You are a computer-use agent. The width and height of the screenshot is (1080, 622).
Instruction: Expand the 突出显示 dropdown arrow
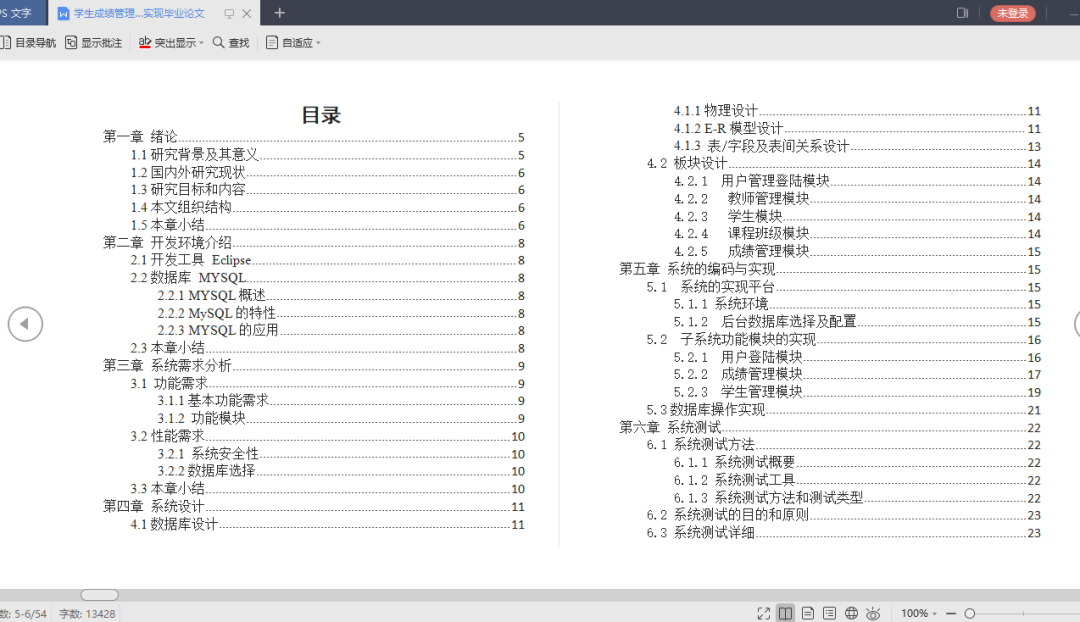(x=201, y=43)
